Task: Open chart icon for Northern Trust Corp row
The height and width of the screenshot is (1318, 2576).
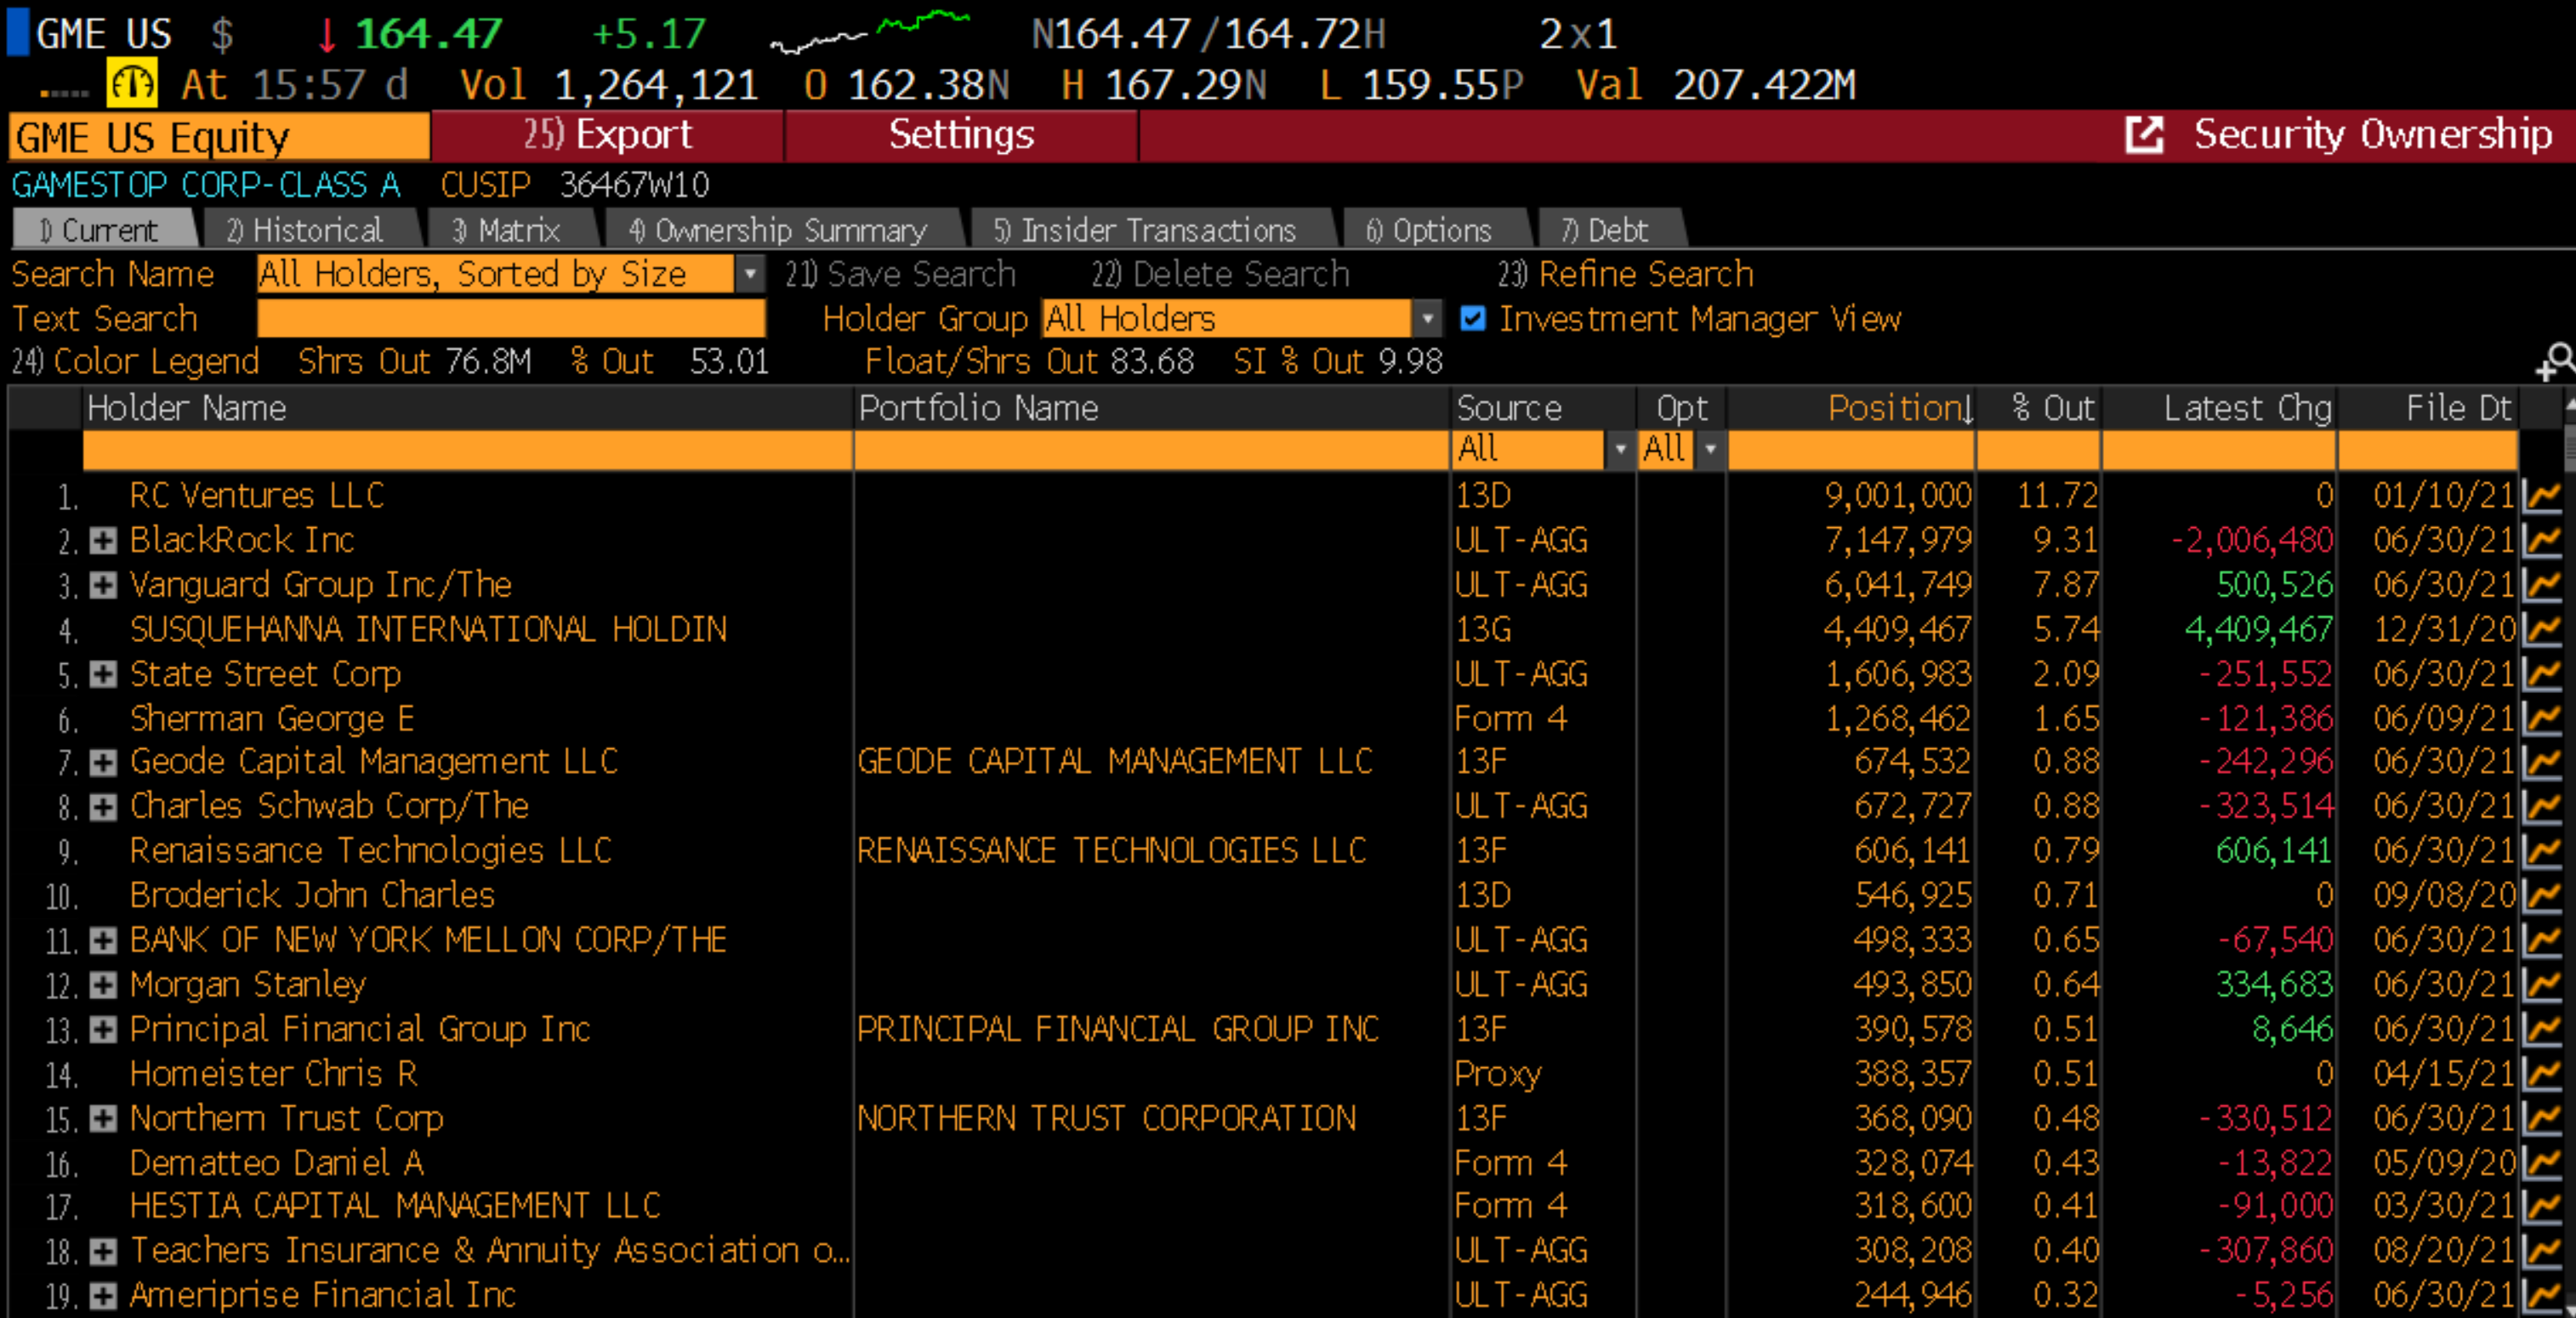Action: pos(2541,1118)
